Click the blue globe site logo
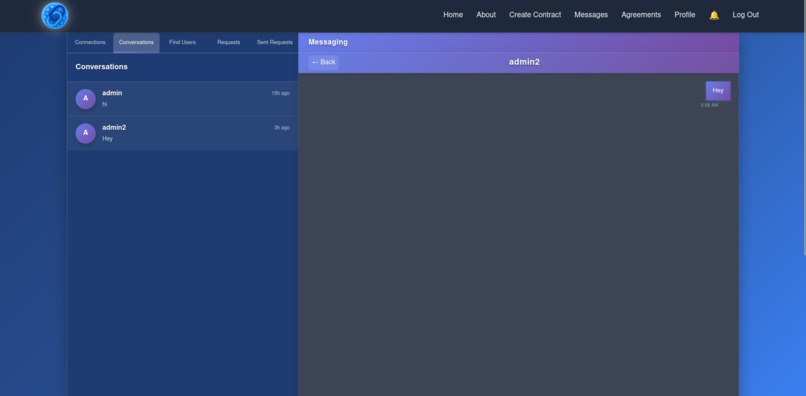 coord(54,15)
